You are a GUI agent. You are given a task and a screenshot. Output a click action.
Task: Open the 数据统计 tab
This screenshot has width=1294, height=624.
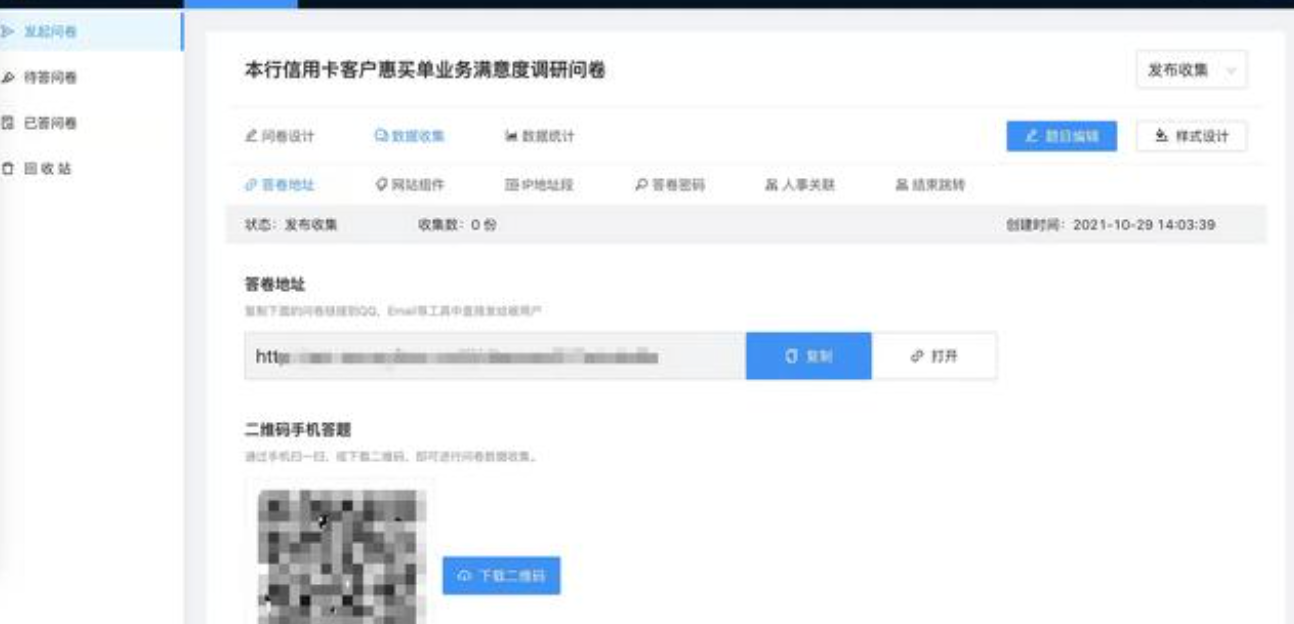coord(540,137)
